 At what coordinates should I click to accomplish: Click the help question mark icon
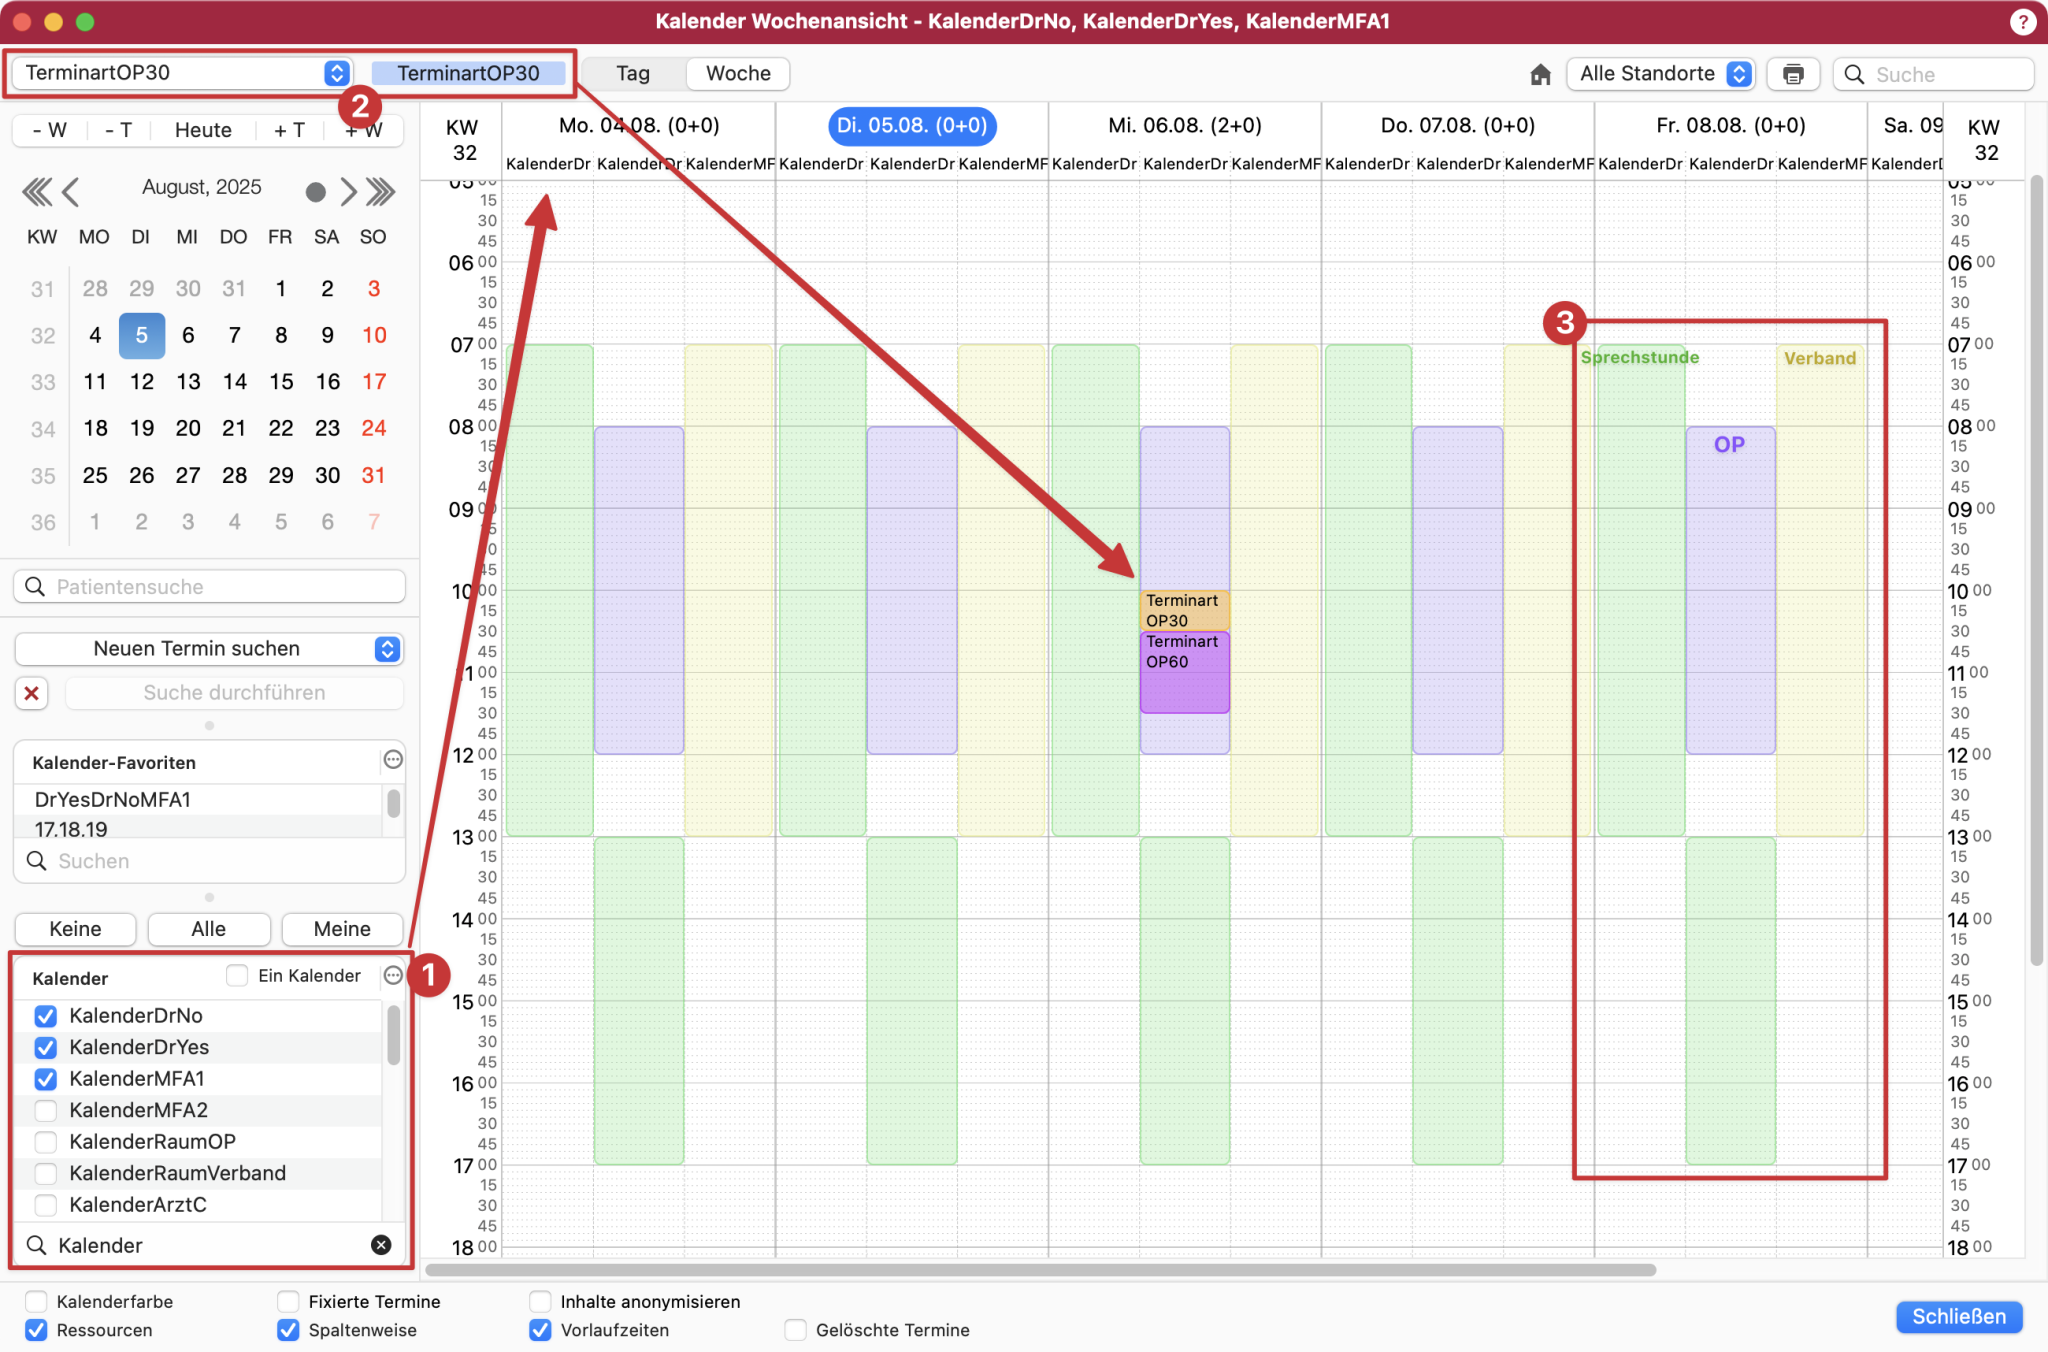[x=2022, y=21]
